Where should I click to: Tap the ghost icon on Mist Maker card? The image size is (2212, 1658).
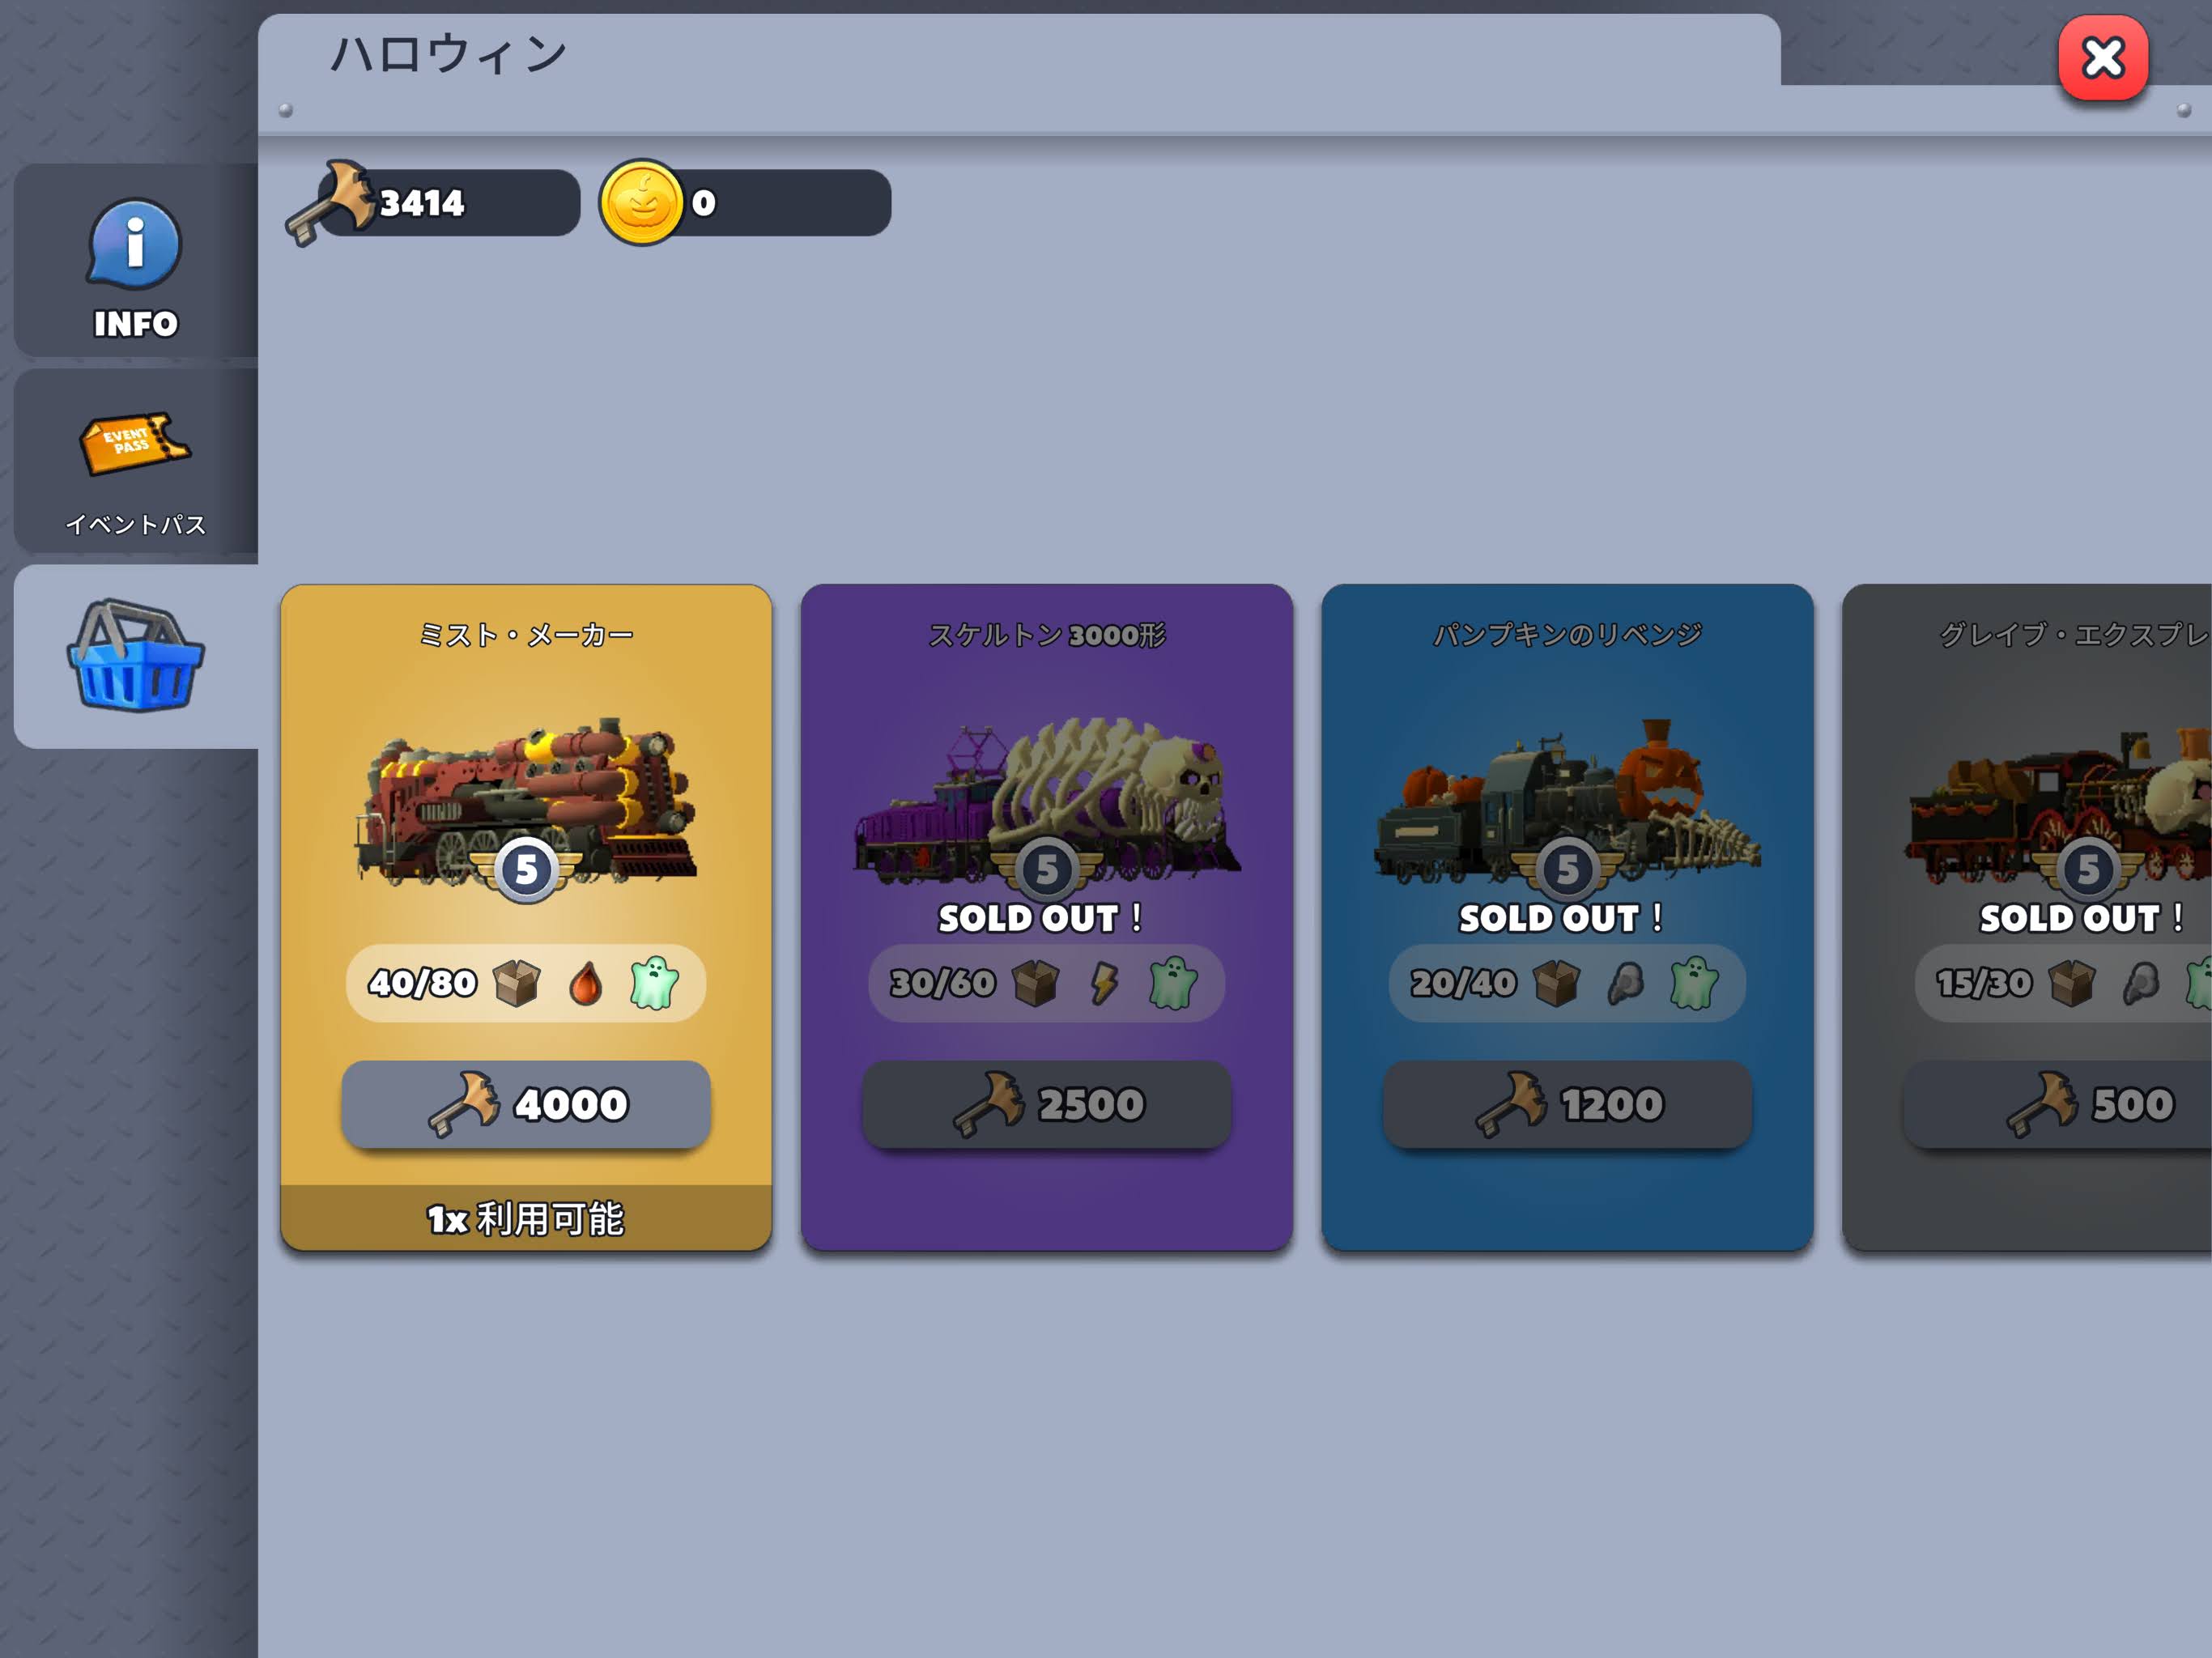(654, 983)
